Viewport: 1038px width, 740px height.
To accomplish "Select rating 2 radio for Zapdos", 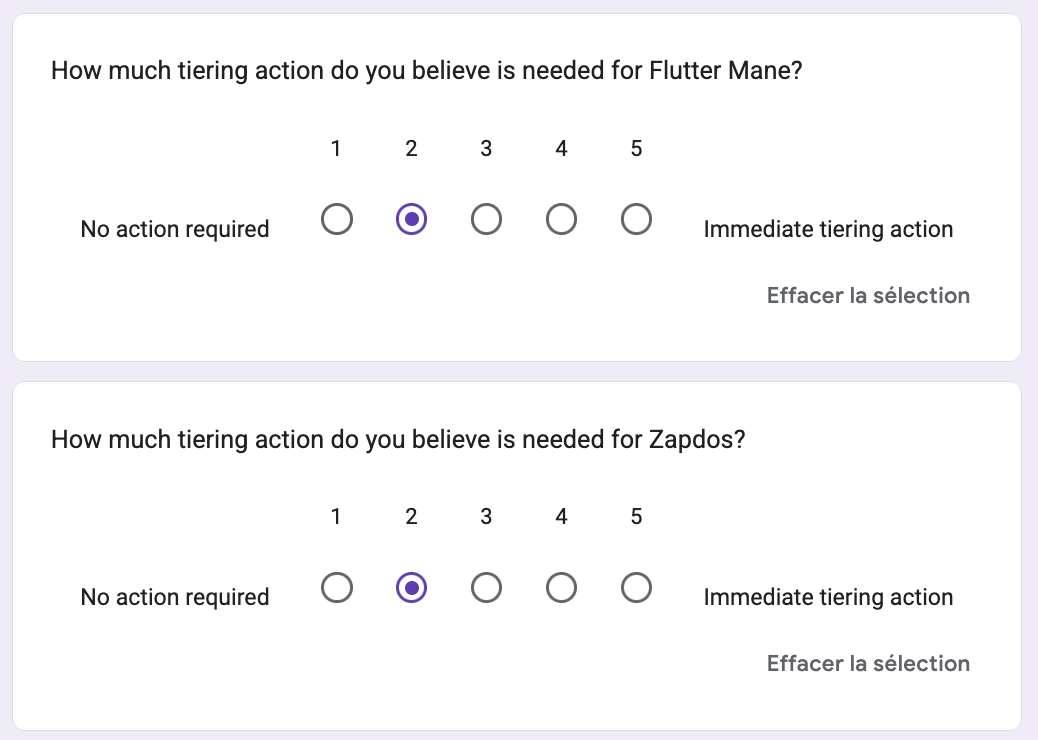I will [411, 588].
